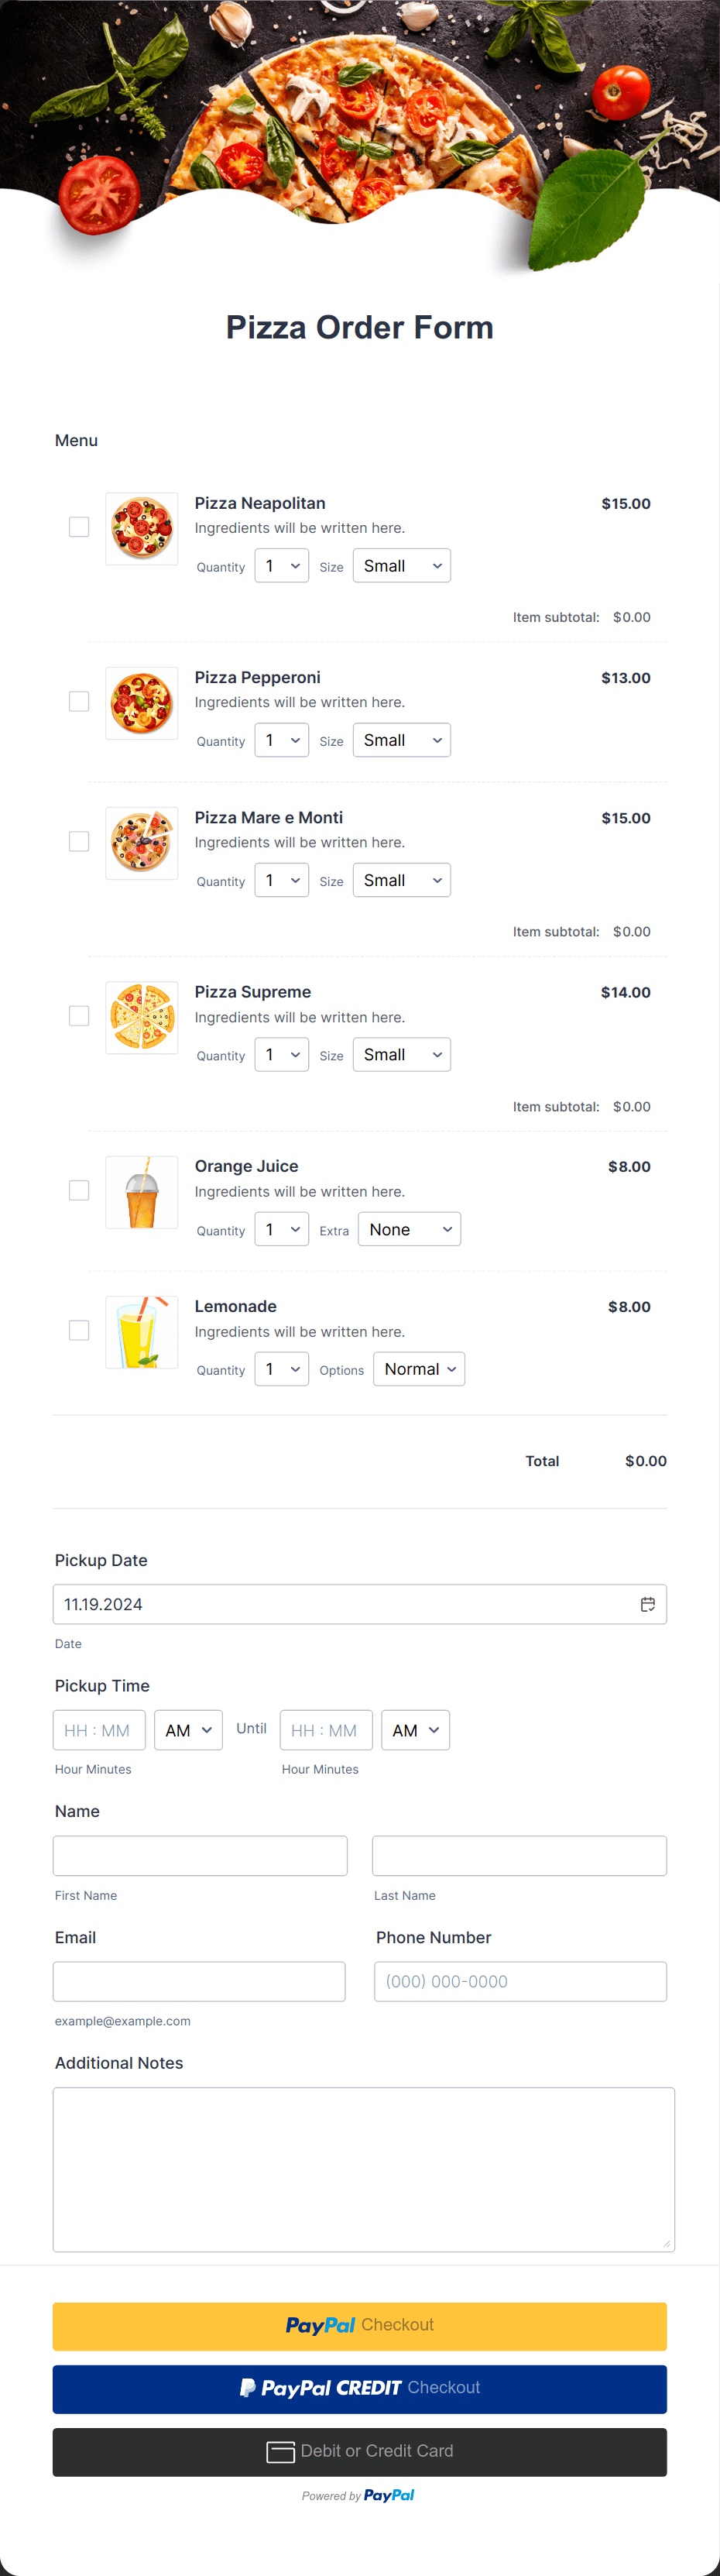This screenshot has width=720, height=2576.
Task: Enable the Lemonade item checkbox
Action: point(79,1330)
